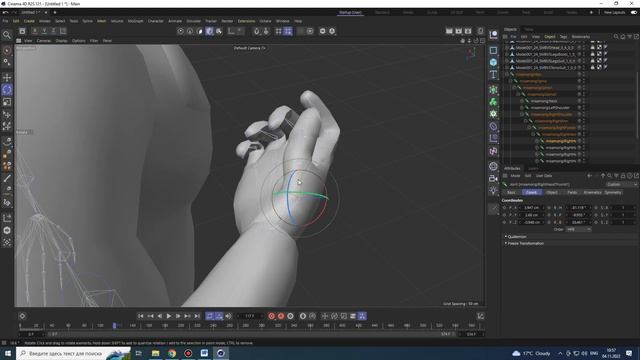Toggle the Y axis lock
Image resolution: width=640 pixels, height=360 pixels.
point(44,31)
